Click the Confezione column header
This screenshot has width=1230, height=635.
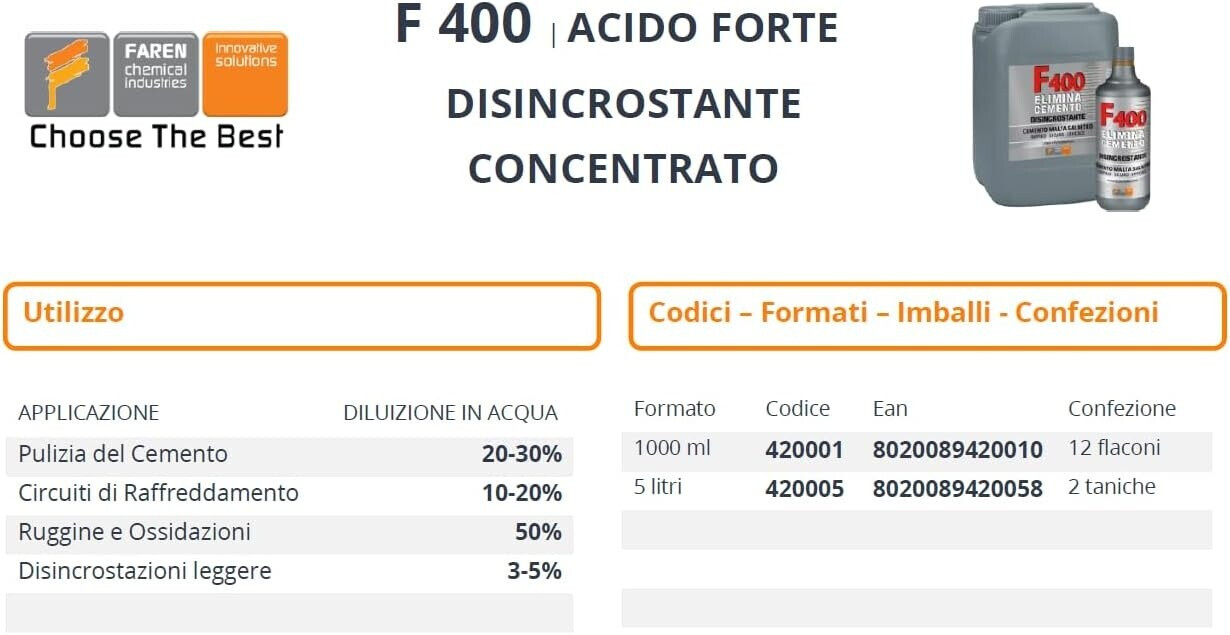pyautogui.click(x=1121, y=408)
